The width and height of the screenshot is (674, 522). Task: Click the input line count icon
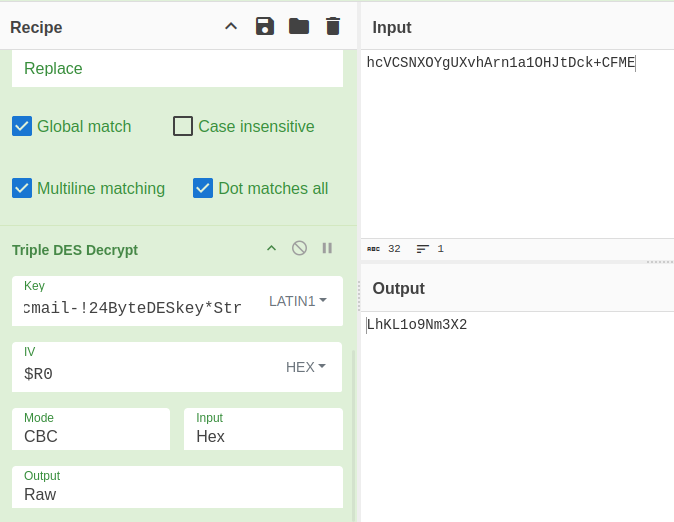pos(423,249)
